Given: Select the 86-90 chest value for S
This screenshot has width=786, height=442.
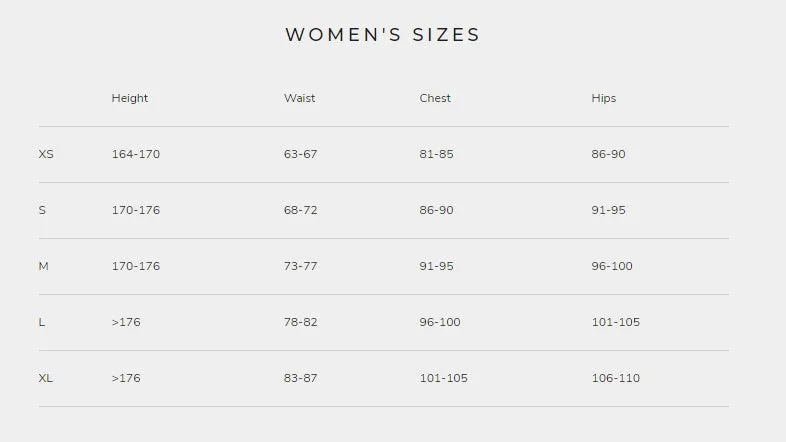Looking at the screenshot, I should 436,210.
